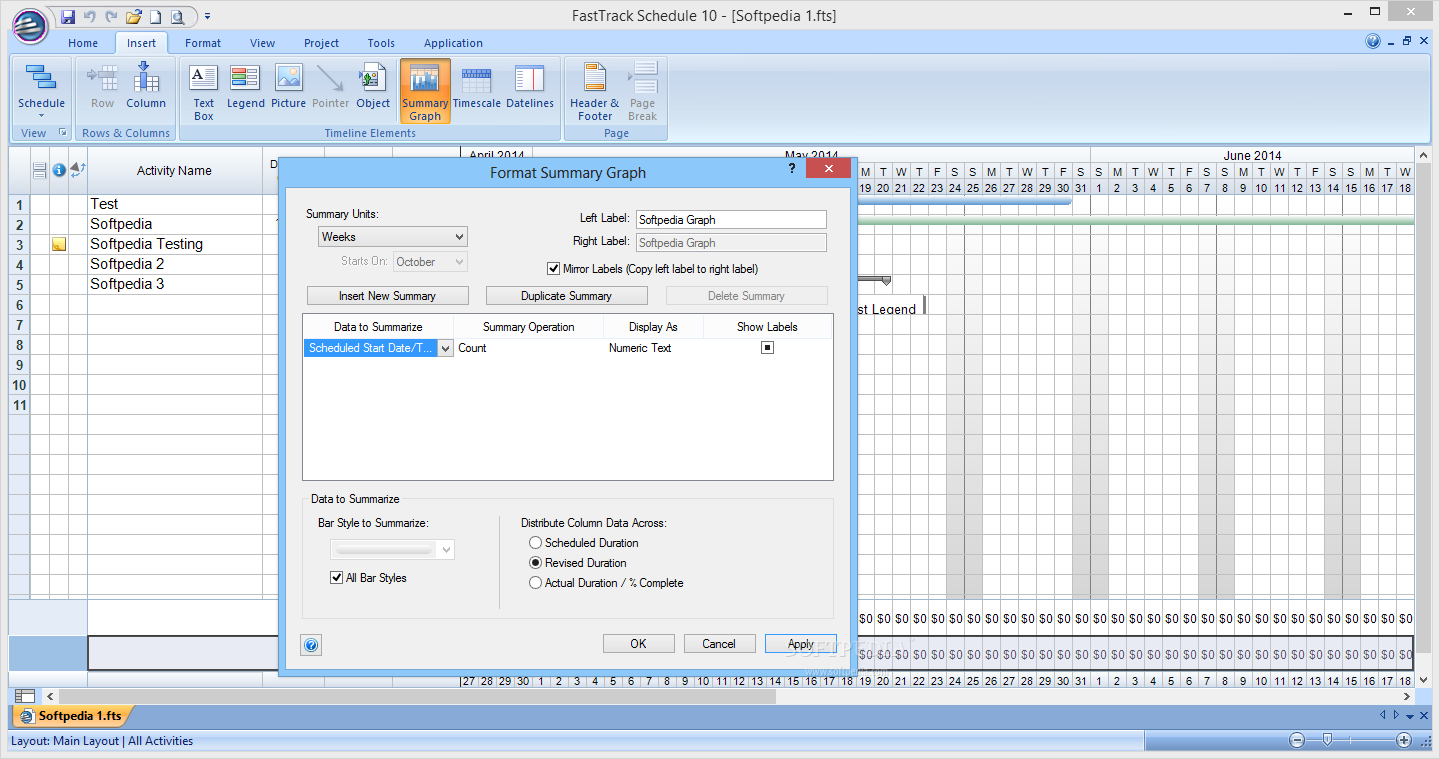
Task: Save the schedule from quick access toolbar
Action: pyautogui.click(x=67, y=17)
